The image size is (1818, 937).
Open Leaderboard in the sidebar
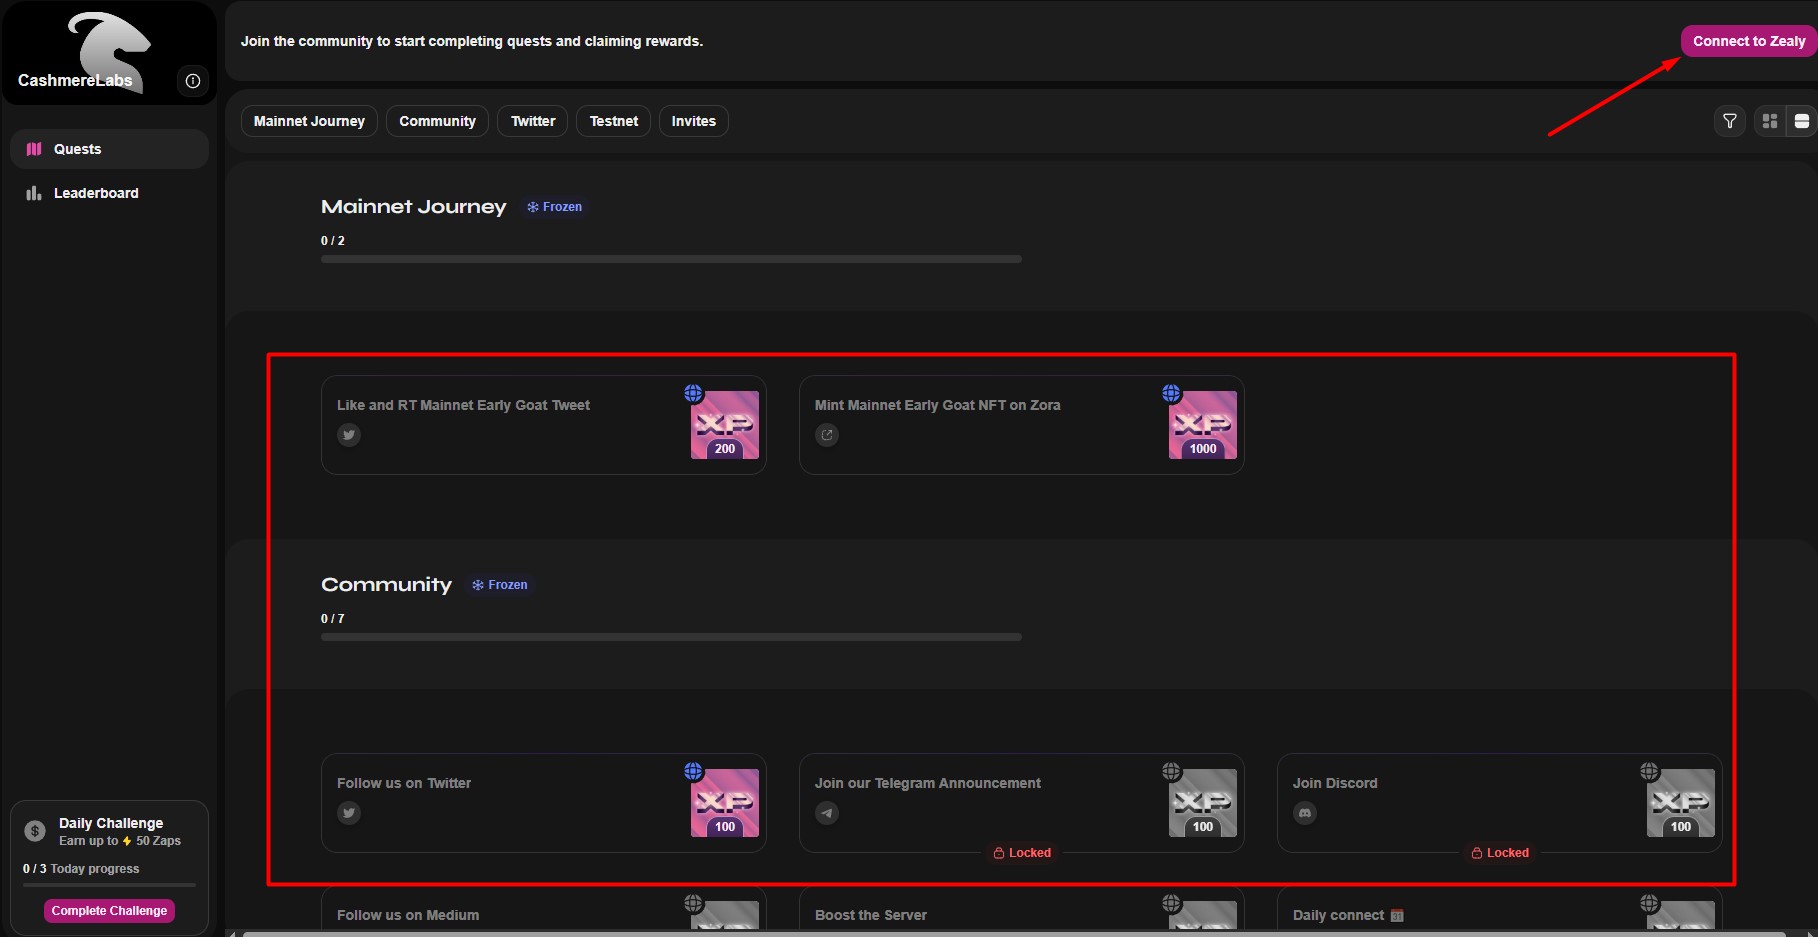point(96,193)
